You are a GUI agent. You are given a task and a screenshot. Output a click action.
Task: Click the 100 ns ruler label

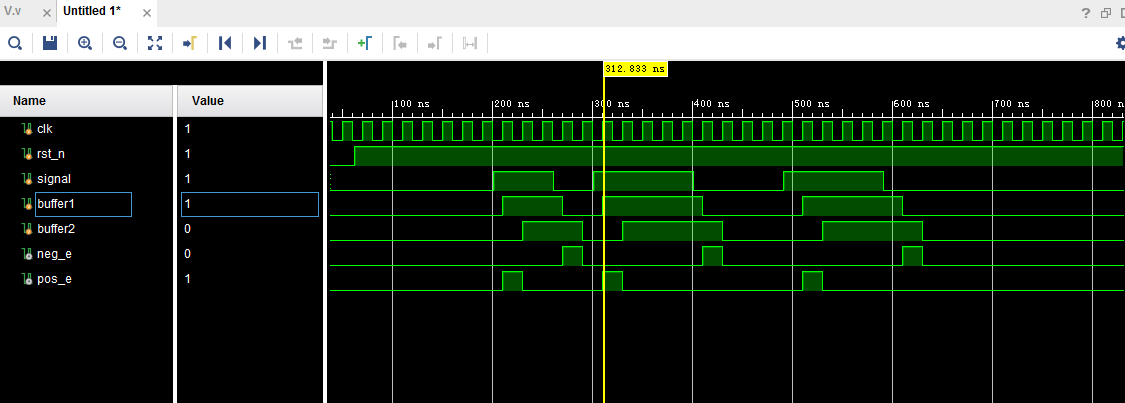click(x=413, y=104)
